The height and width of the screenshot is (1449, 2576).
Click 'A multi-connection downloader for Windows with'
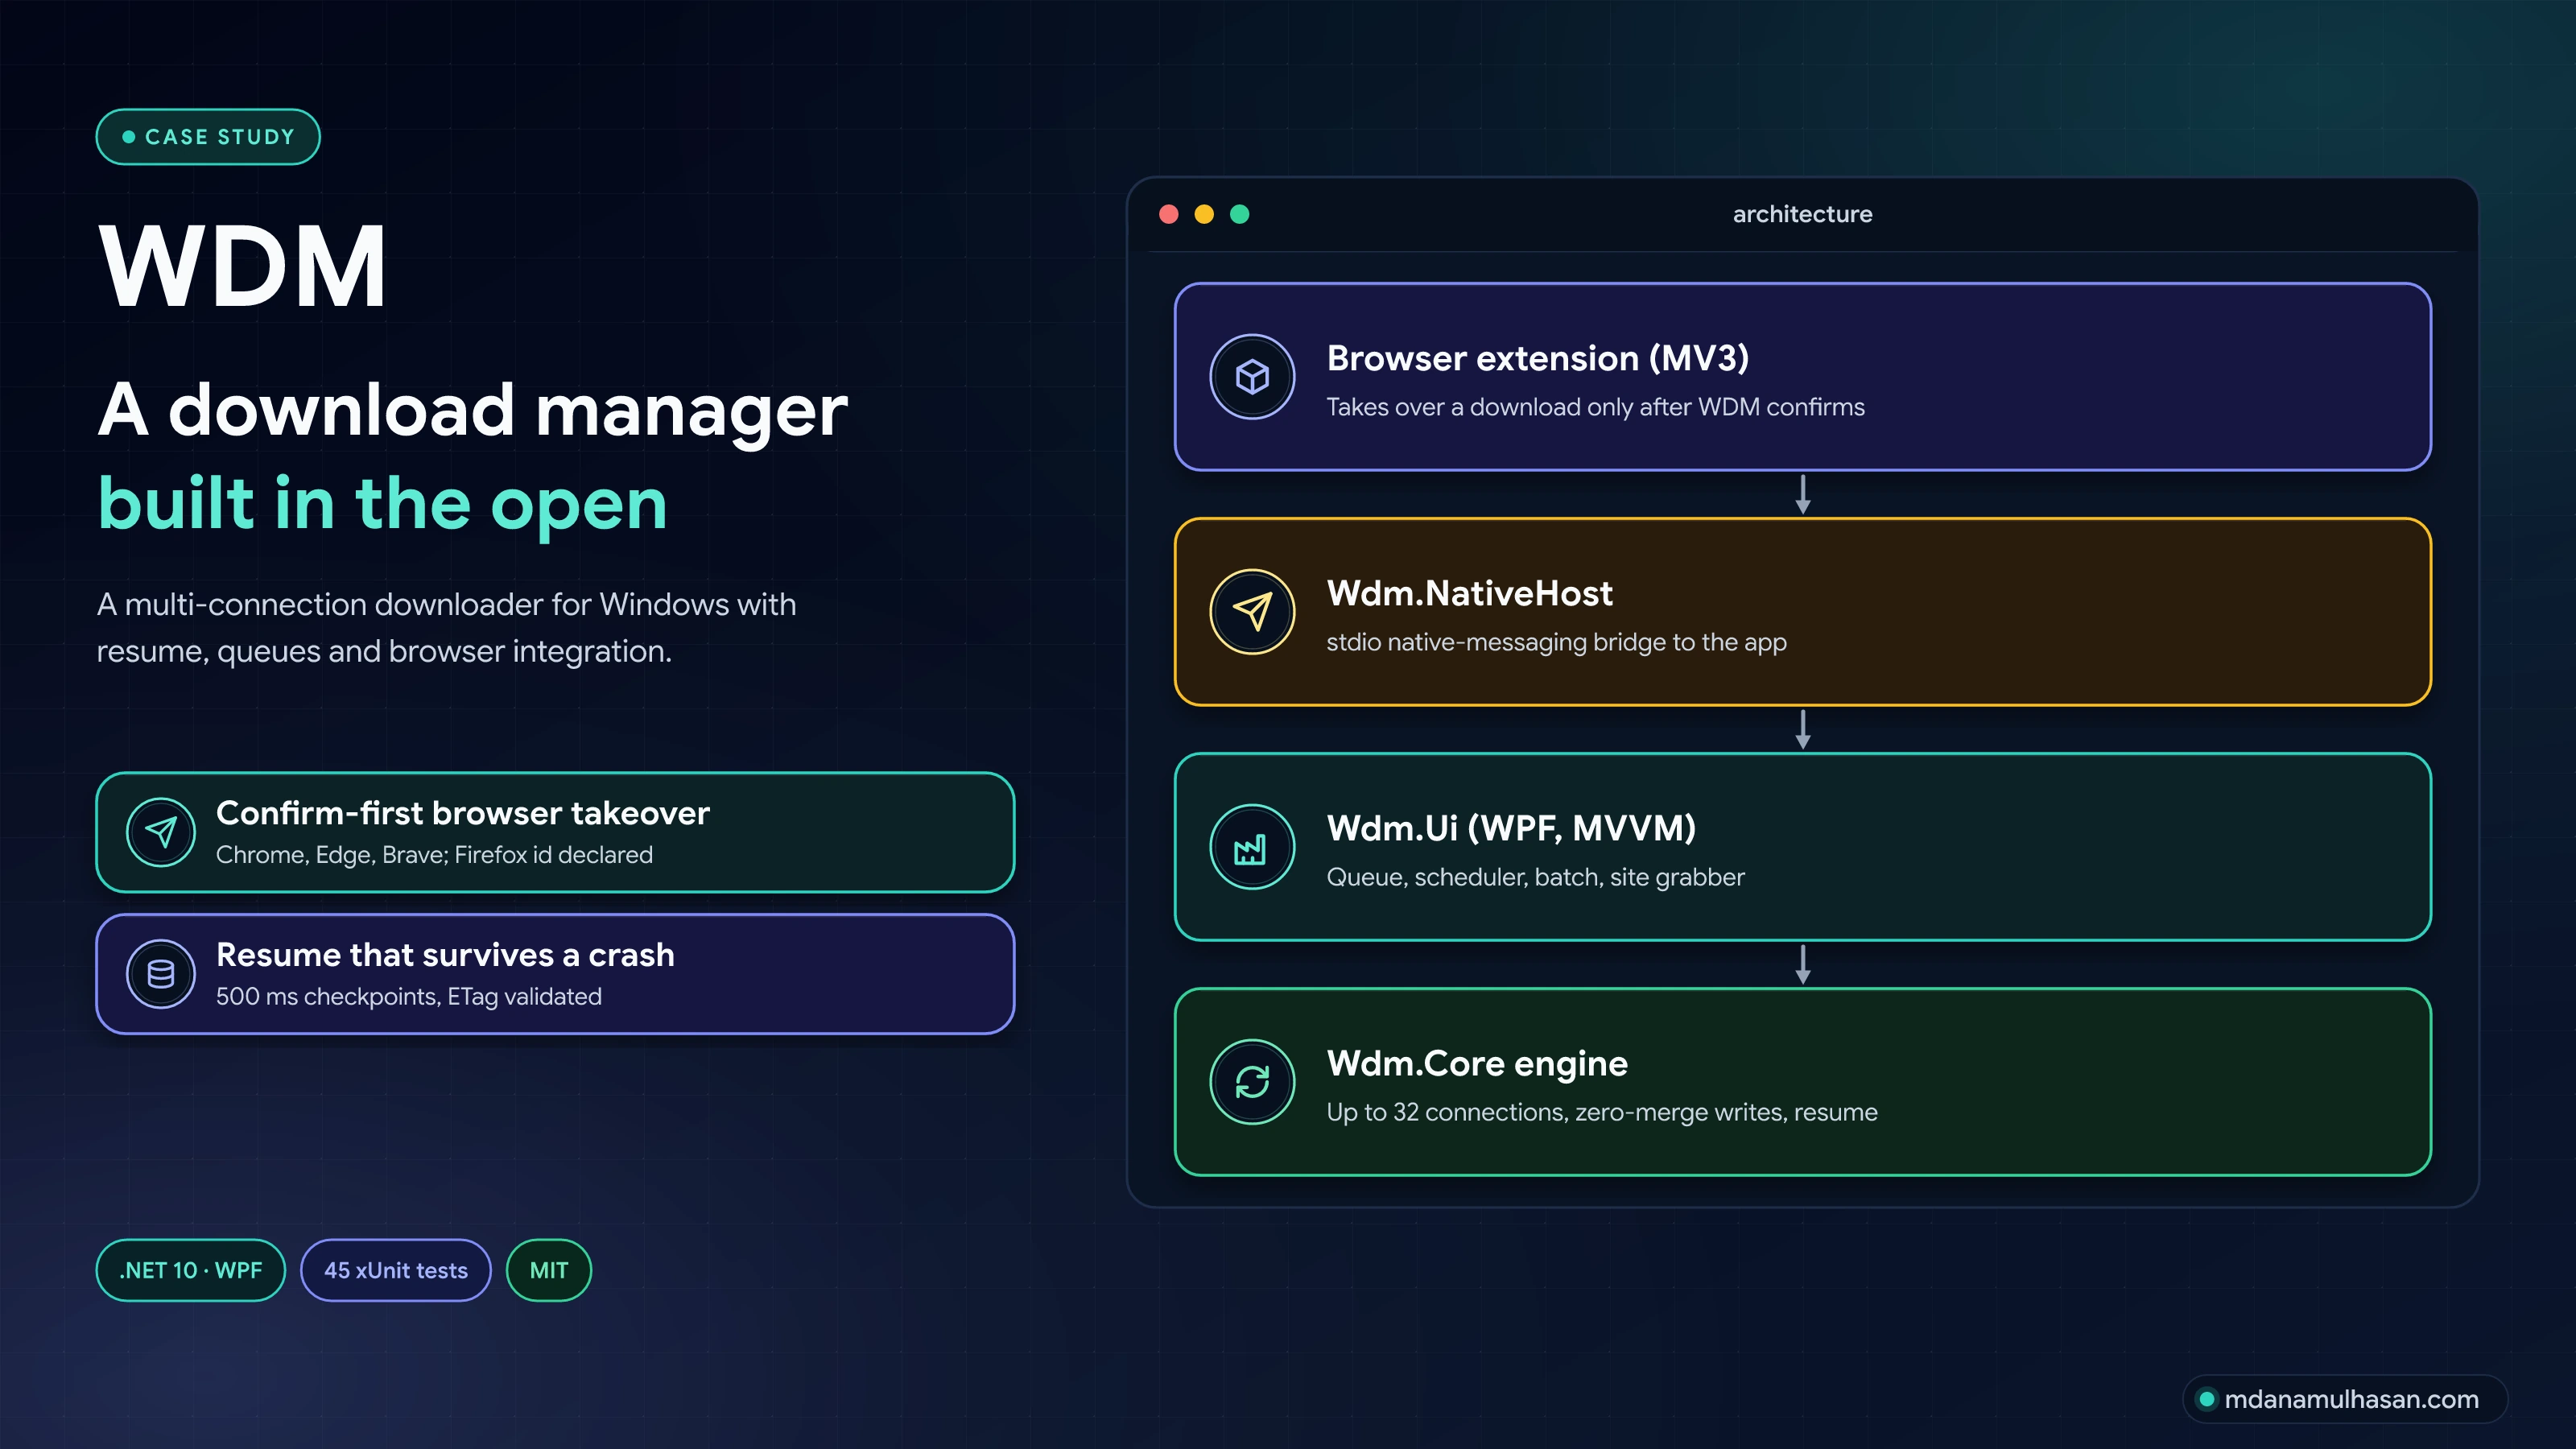click(x=446, y=604)
